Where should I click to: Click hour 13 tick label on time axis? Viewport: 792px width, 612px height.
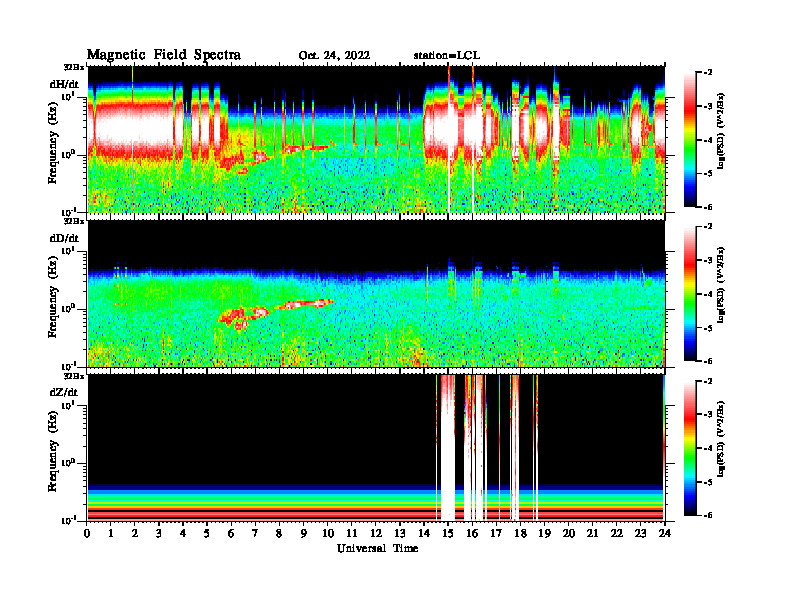(x=400, y=534)
